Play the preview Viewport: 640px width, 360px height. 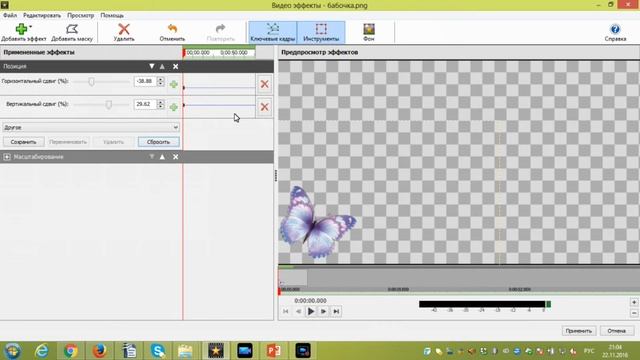(x=311, y=311)
